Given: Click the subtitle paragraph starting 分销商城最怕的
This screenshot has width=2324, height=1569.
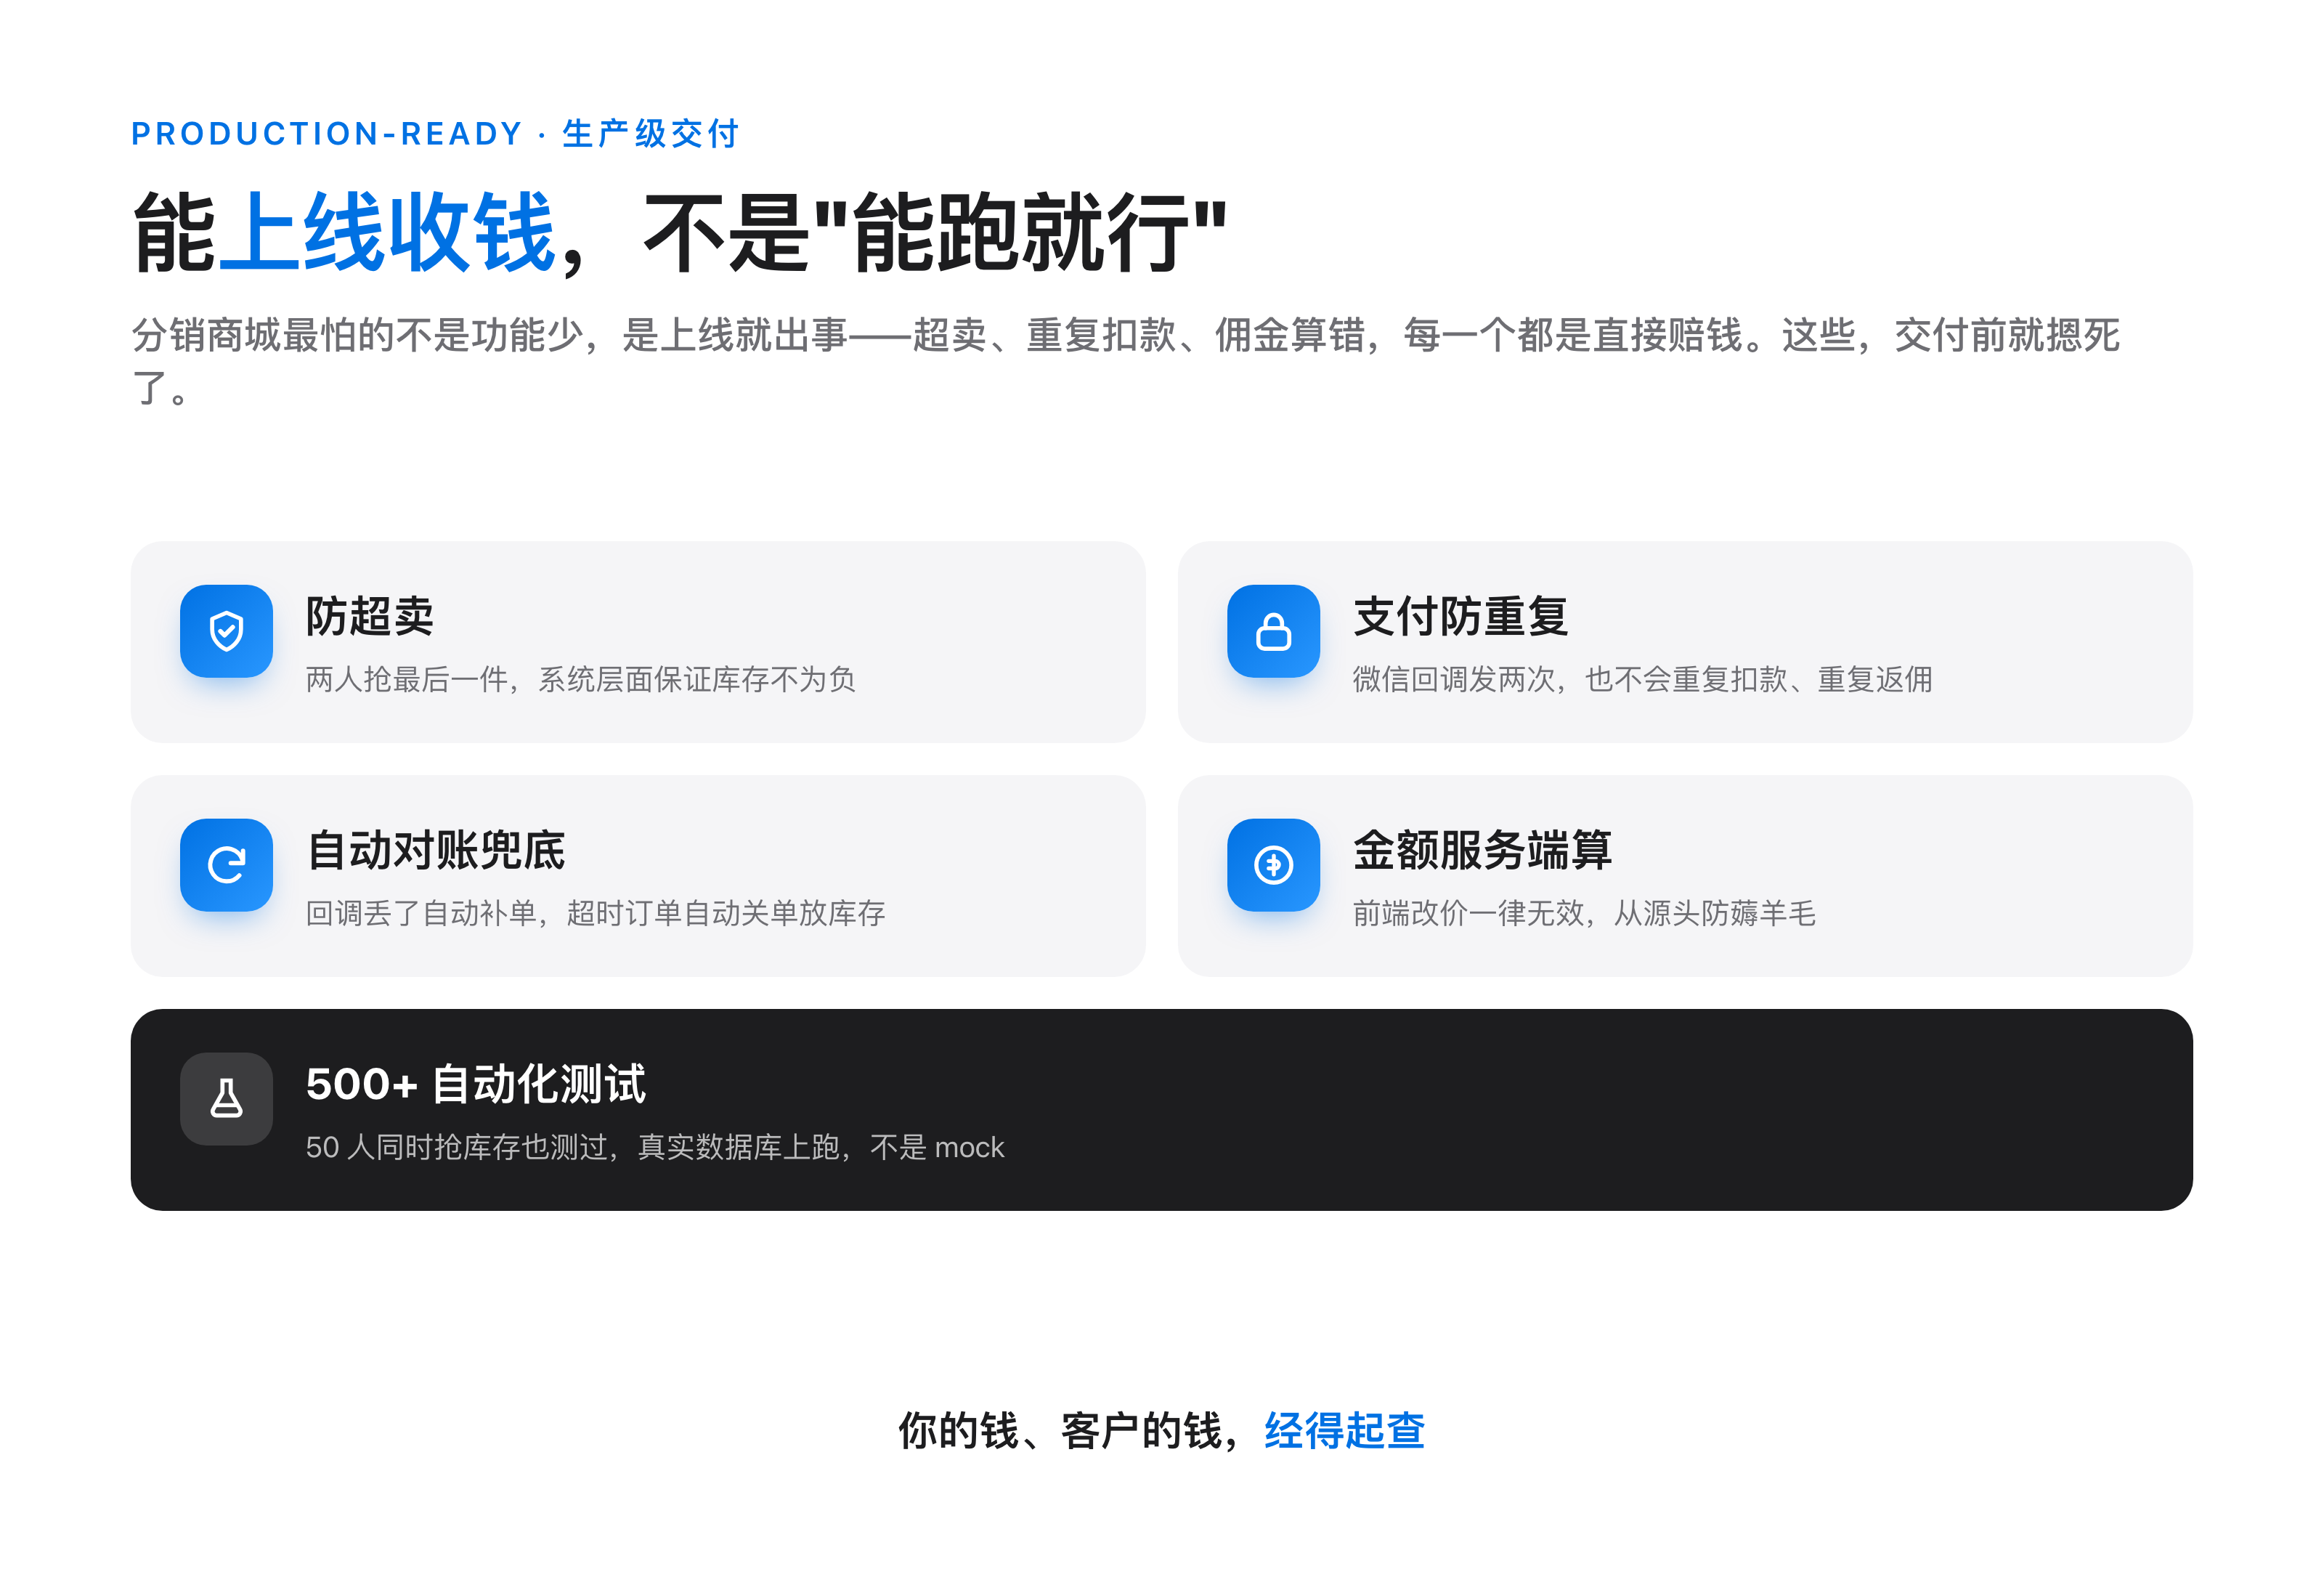Looking at the screenshot, I should pos(1125,361).
